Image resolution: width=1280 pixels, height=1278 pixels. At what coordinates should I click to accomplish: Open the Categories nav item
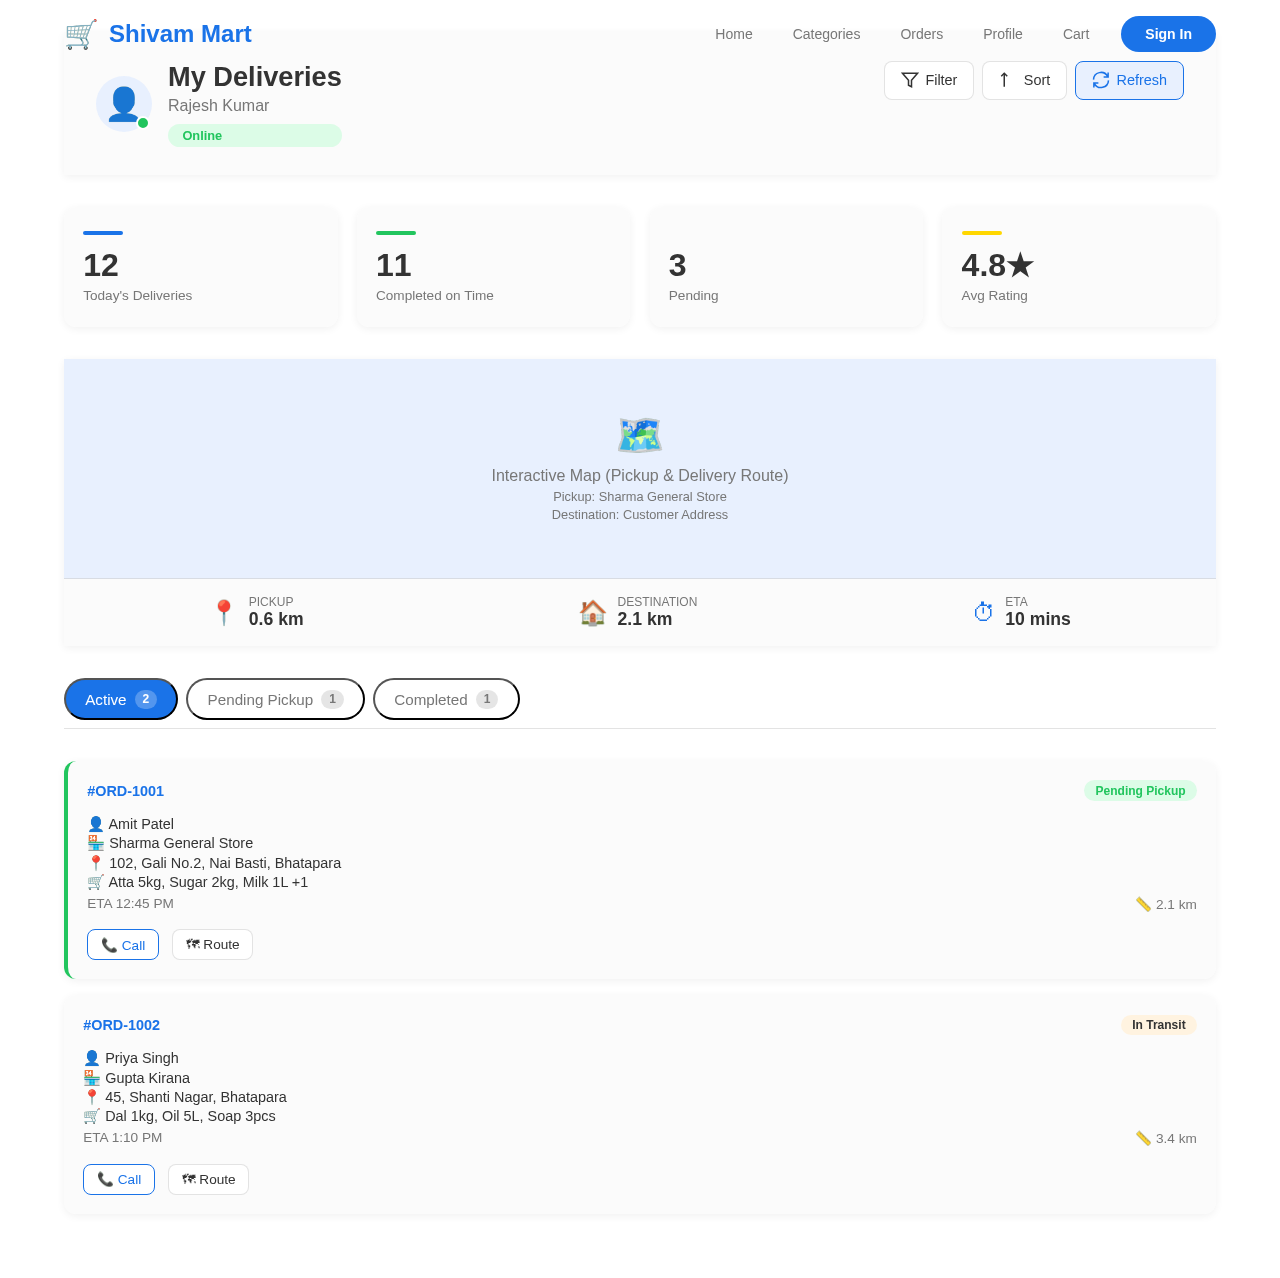(826, 34)
